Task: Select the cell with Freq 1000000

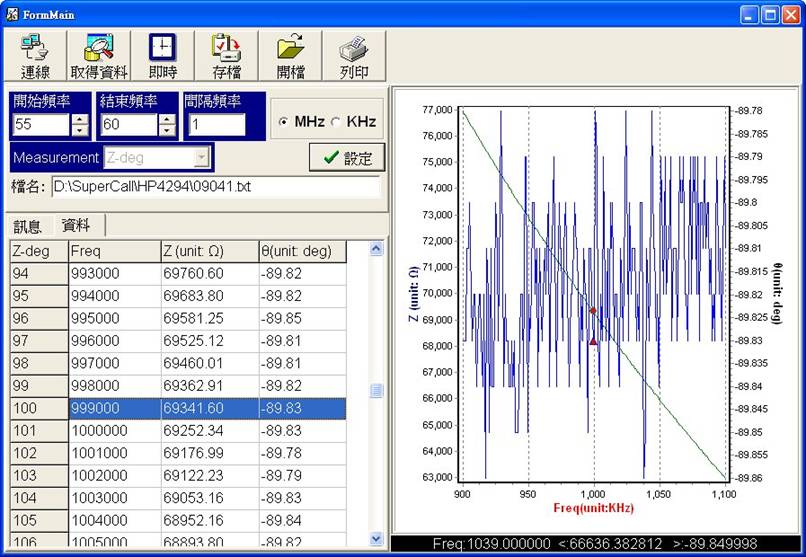Action: coord(115,431)
